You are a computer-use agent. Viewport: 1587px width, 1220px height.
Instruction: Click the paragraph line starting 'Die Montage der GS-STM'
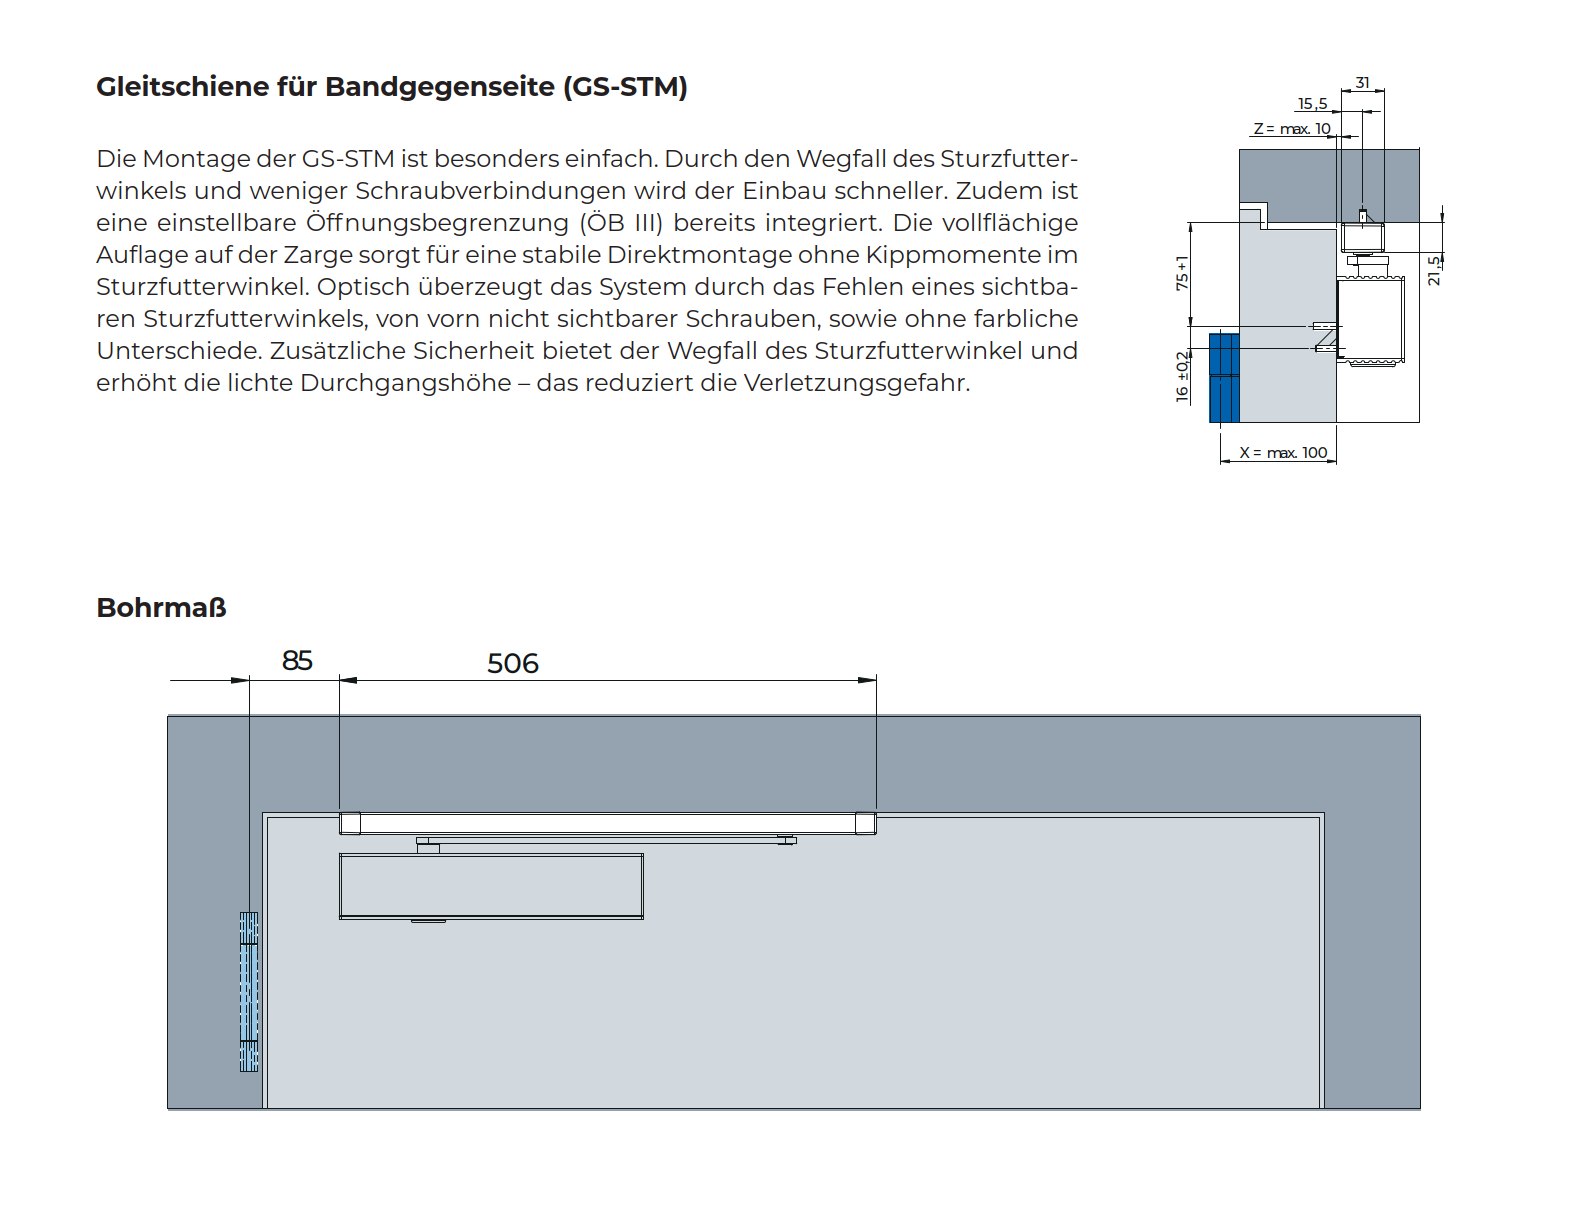(x=587, y=159)
